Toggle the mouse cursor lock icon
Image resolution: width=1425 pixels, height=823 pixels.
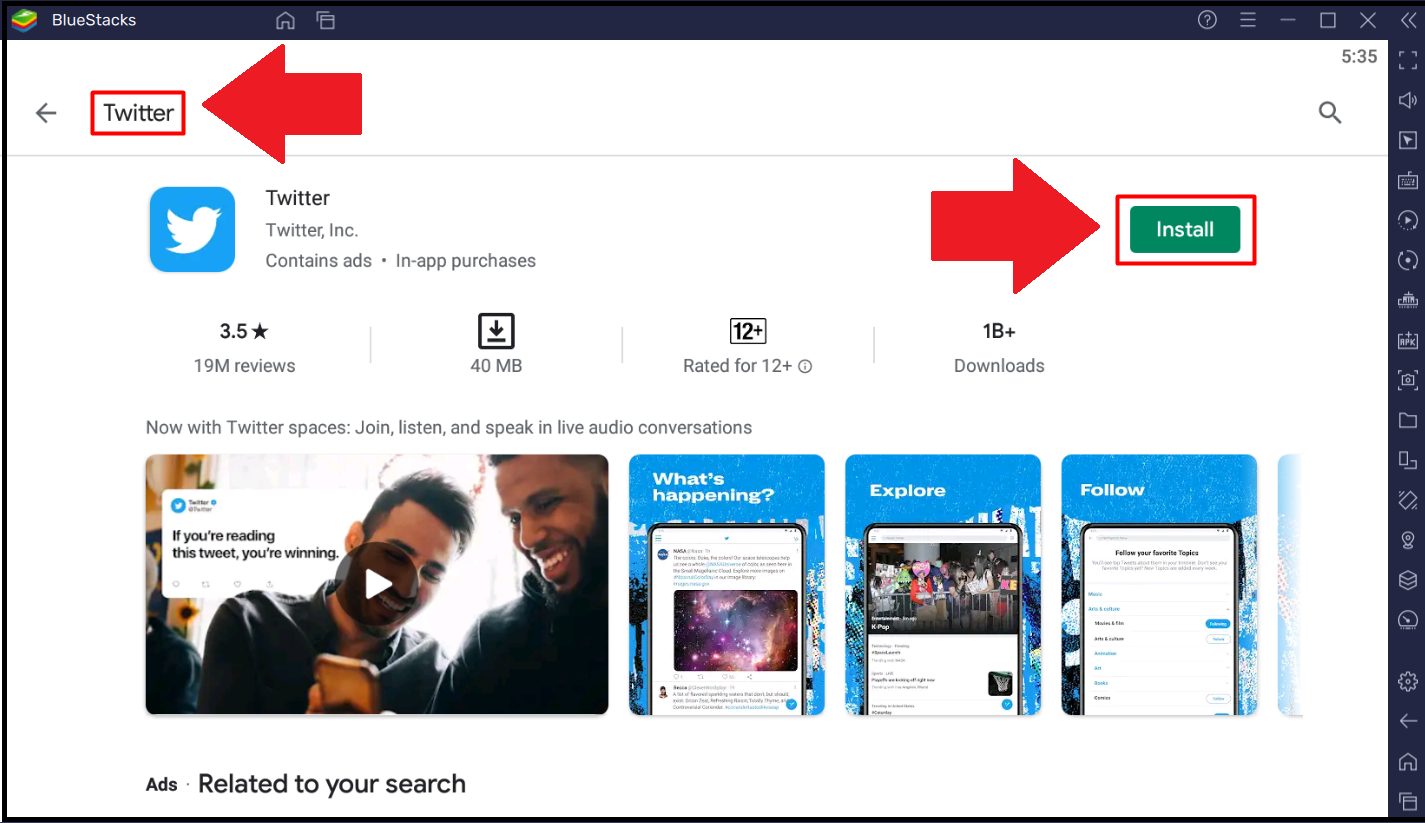(1408, 140)
